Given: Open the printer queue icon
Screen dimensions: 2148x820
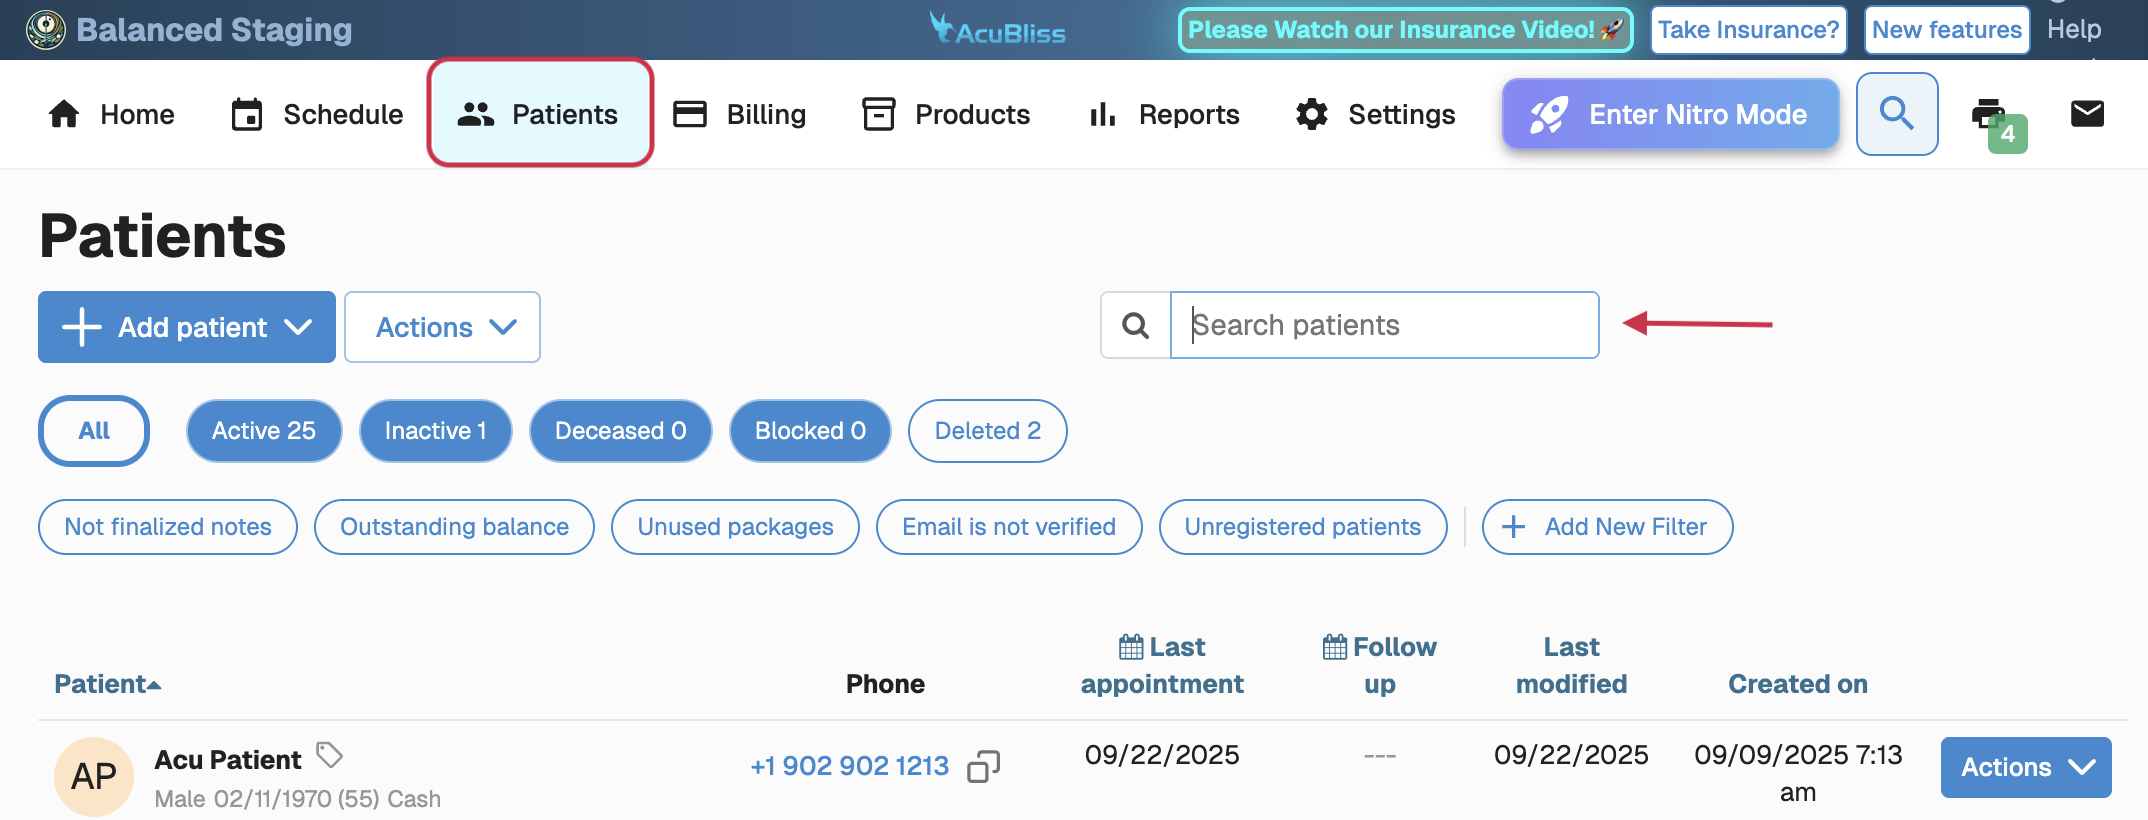Looking at the screenshot, I should pos(1990,115).
